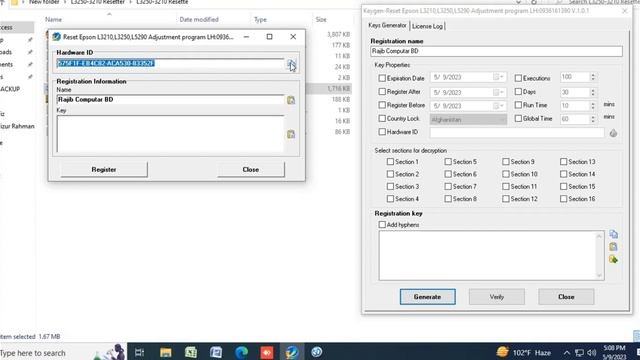The height and width of the screenshot is (360, 640).
Task: Enable Hardware ID checkbox in Keygen
Action: 382,132
